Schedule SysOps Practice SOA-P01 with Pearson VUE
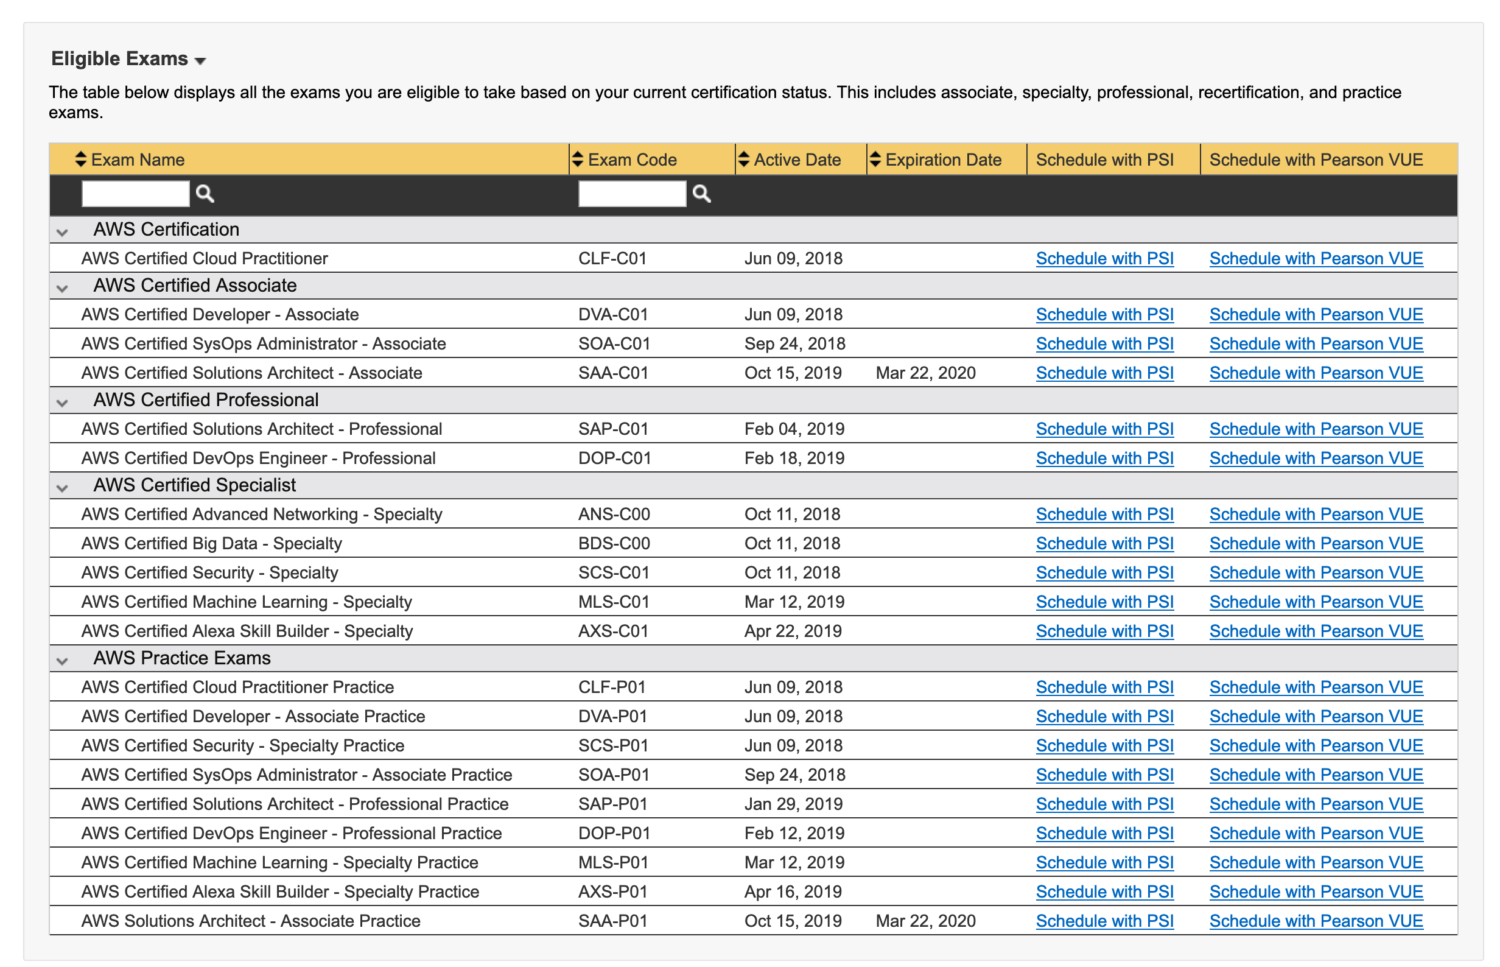The image size is (1500, 967). click(1316, 775)
